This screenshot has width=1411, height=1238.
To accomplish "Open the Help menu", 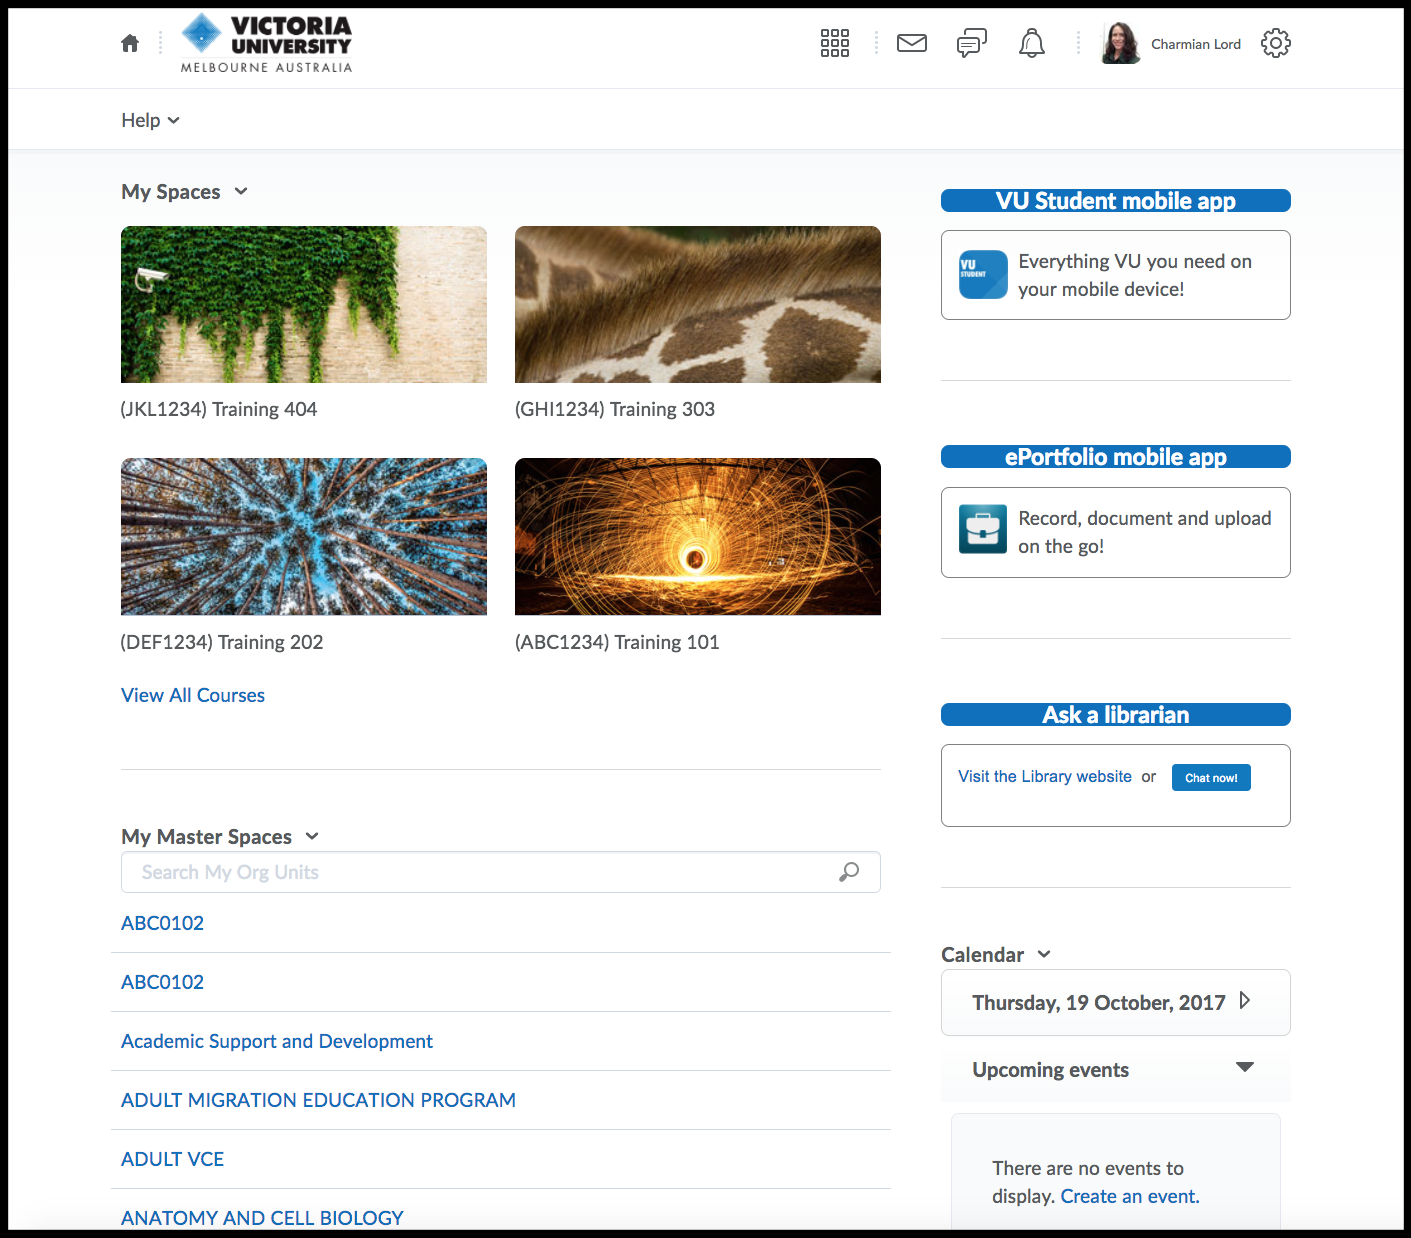I will 151,120.
